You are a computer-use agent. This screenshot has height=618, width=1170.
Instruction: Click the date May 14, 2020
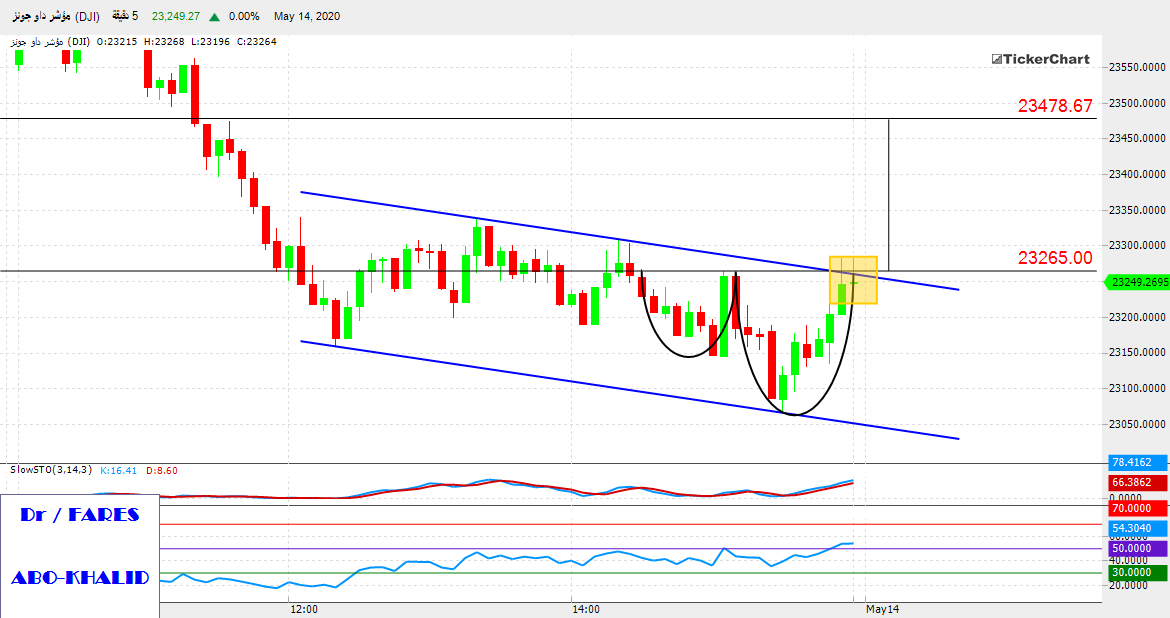click(x=307, y=16)
